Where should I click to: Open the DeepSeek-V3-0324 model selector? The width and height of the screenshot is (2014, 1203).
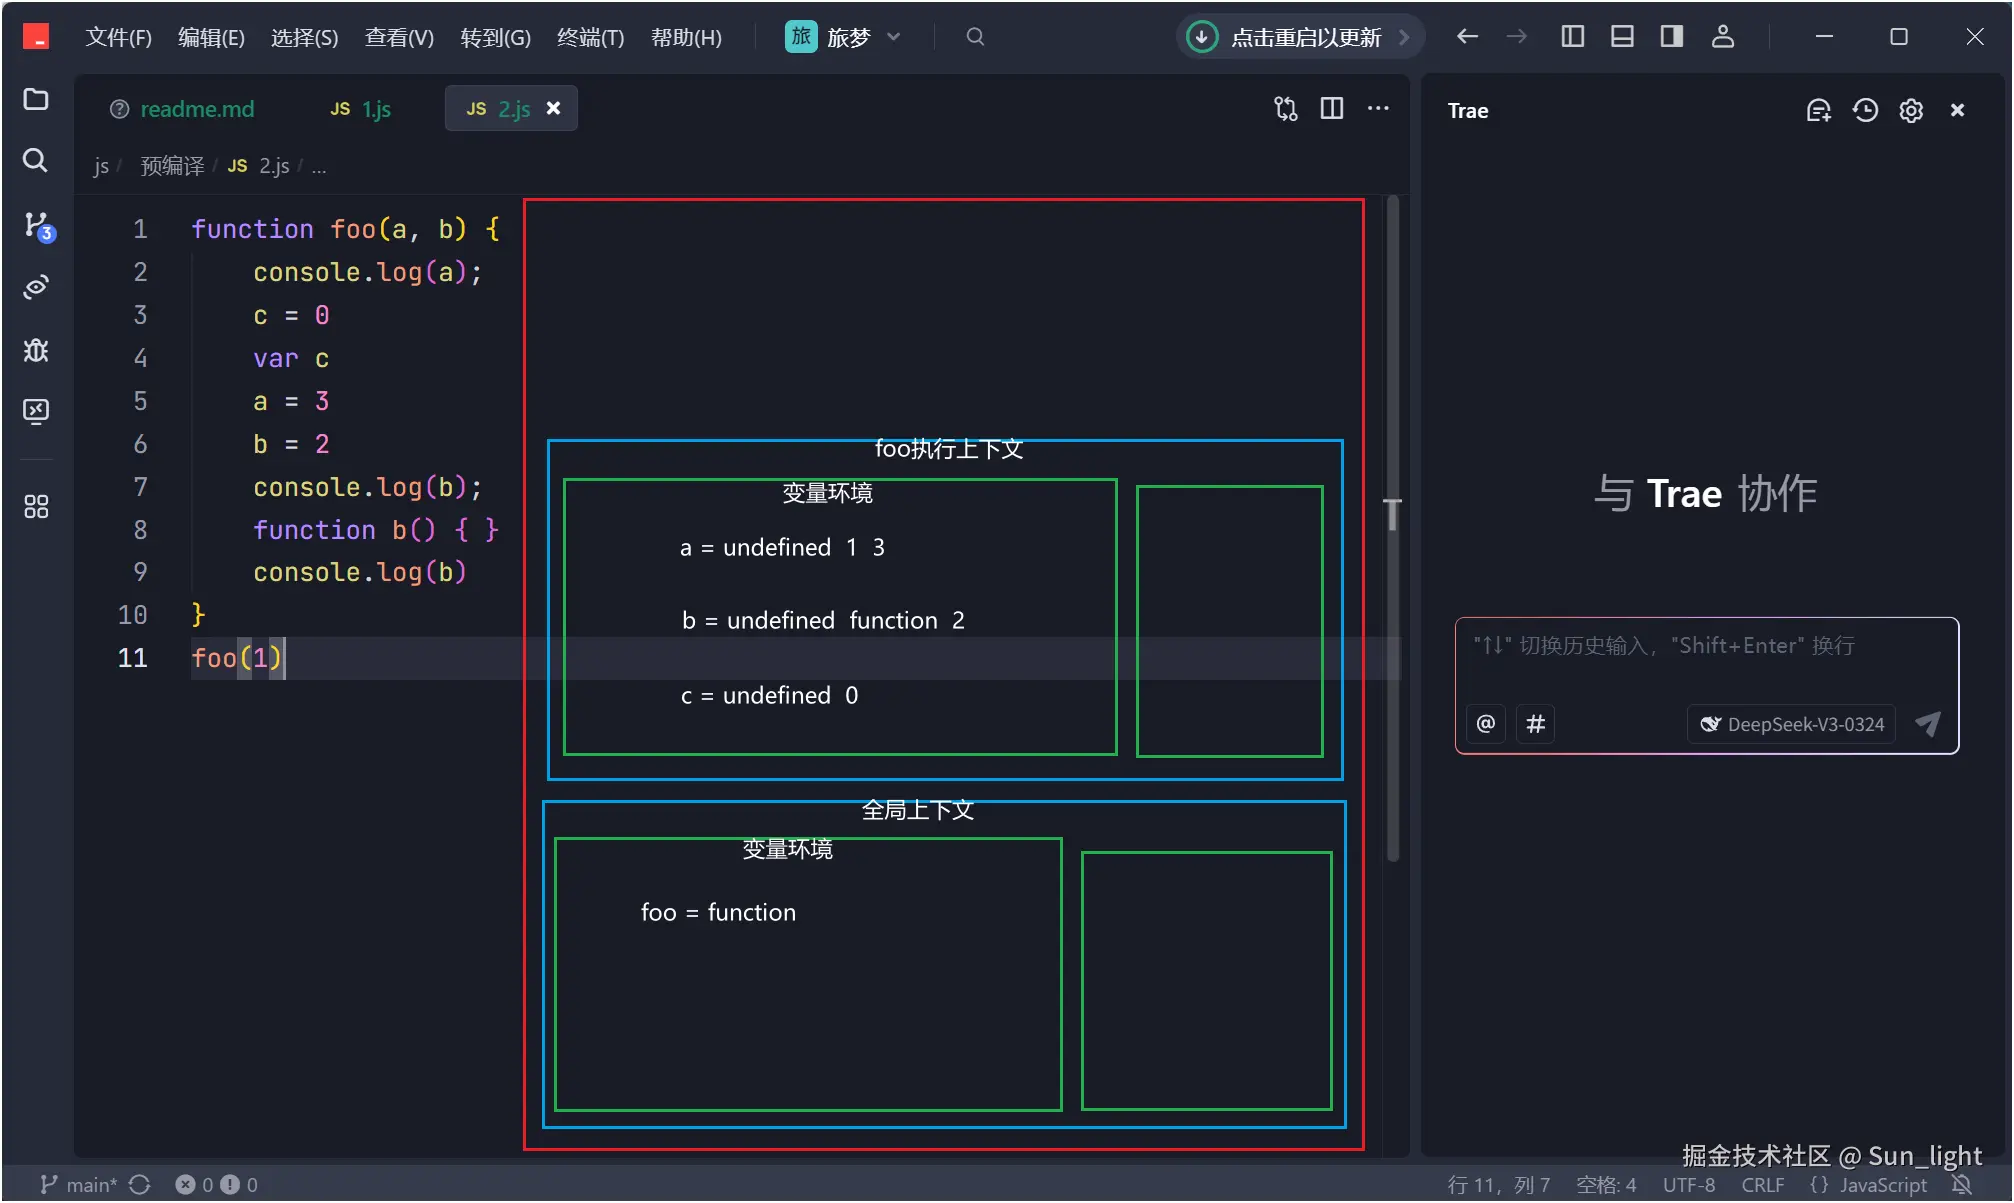click(1792, 724)
